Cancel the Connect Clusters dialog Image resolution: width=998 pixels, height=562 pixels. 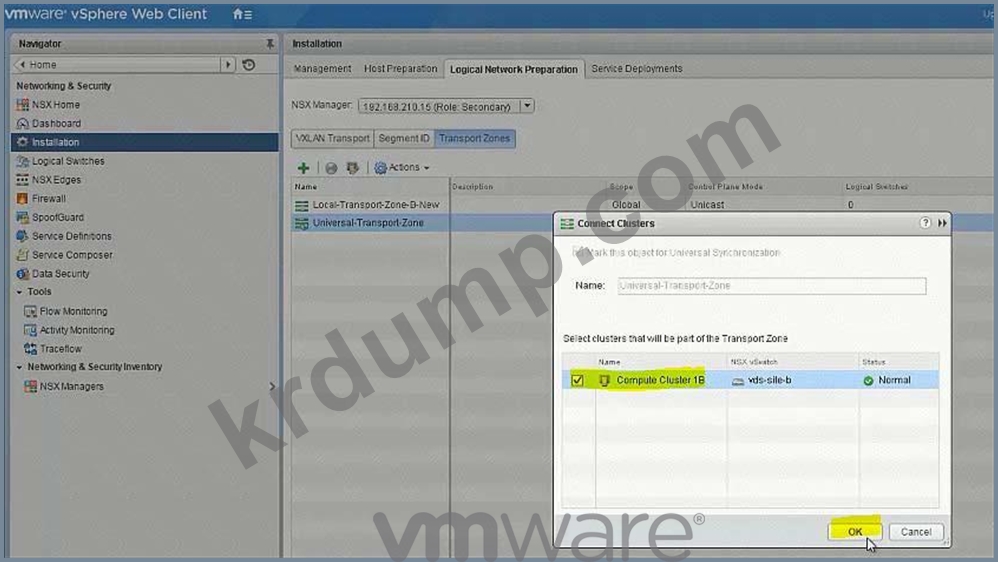point(915,531)
